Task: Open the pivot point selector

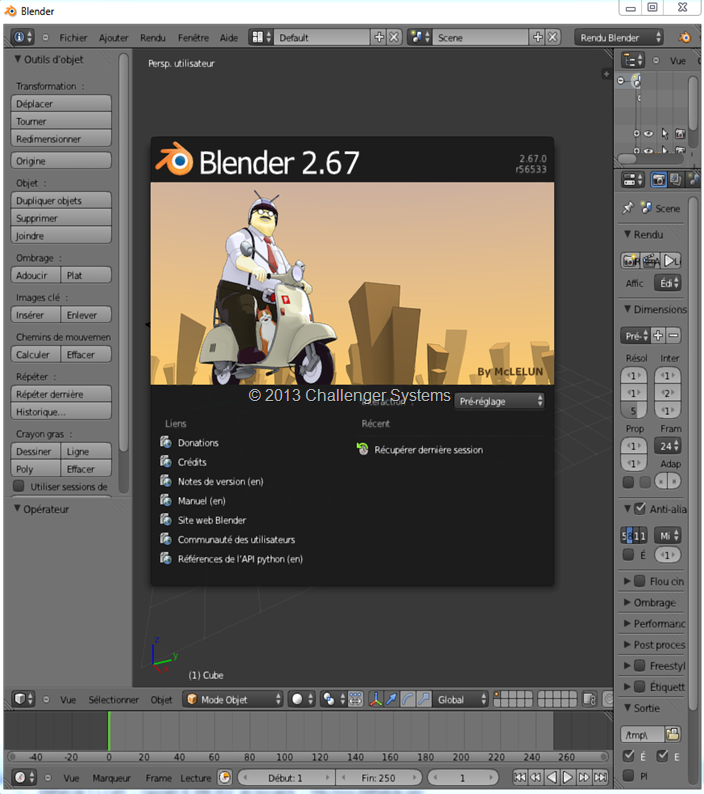Action: tap(334, 699)
